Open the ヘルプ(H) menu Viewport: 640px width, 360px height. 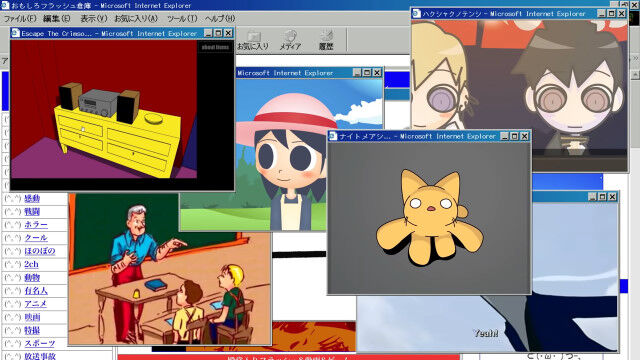[220, 19]
